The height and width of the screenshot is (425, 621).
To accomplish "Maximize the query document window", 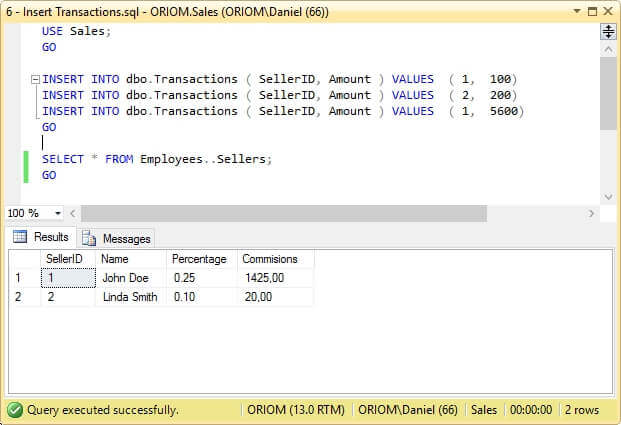I will (592, 11).
